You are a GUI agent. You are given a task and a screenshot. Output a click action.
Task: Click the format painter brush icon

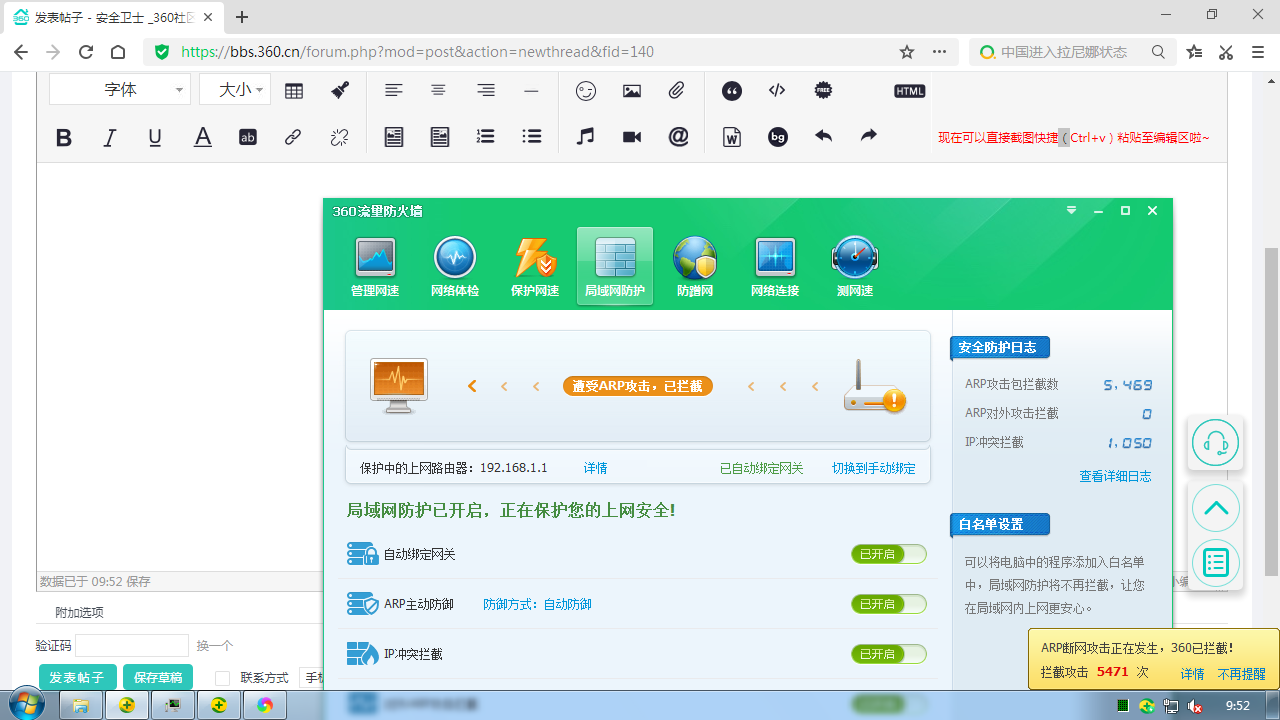[x=340, y=91]
